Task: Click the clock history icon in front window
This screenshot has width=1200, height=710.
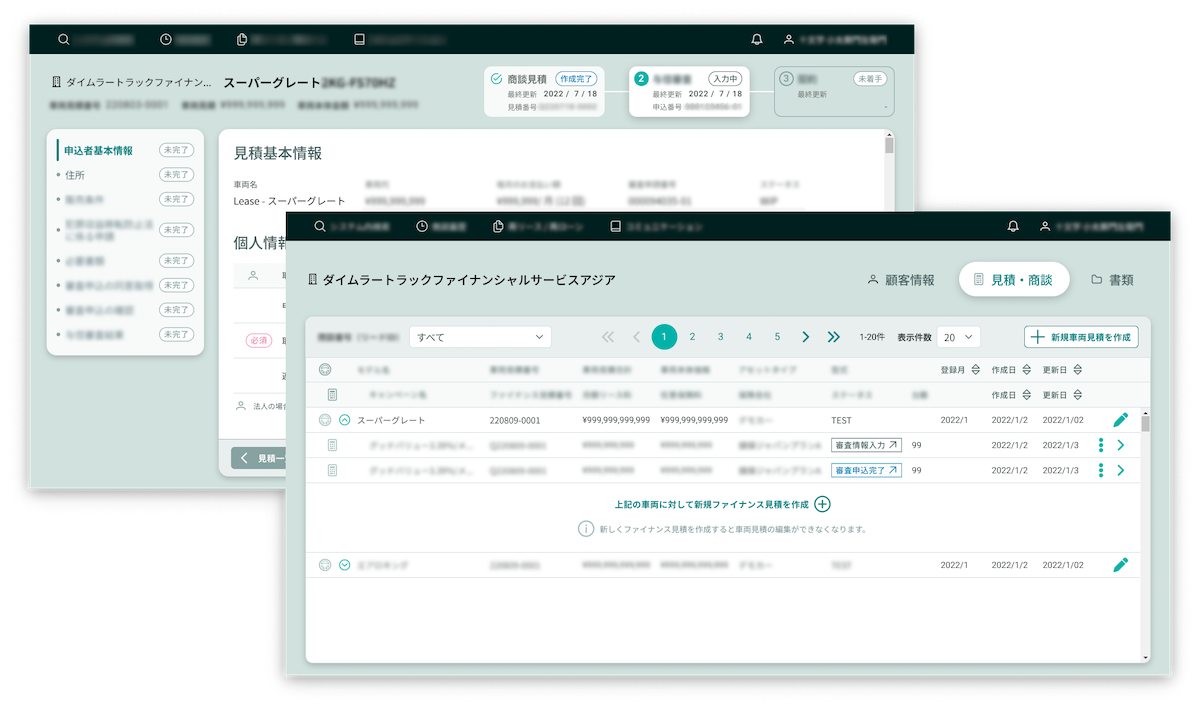Action: coord(422,226)
